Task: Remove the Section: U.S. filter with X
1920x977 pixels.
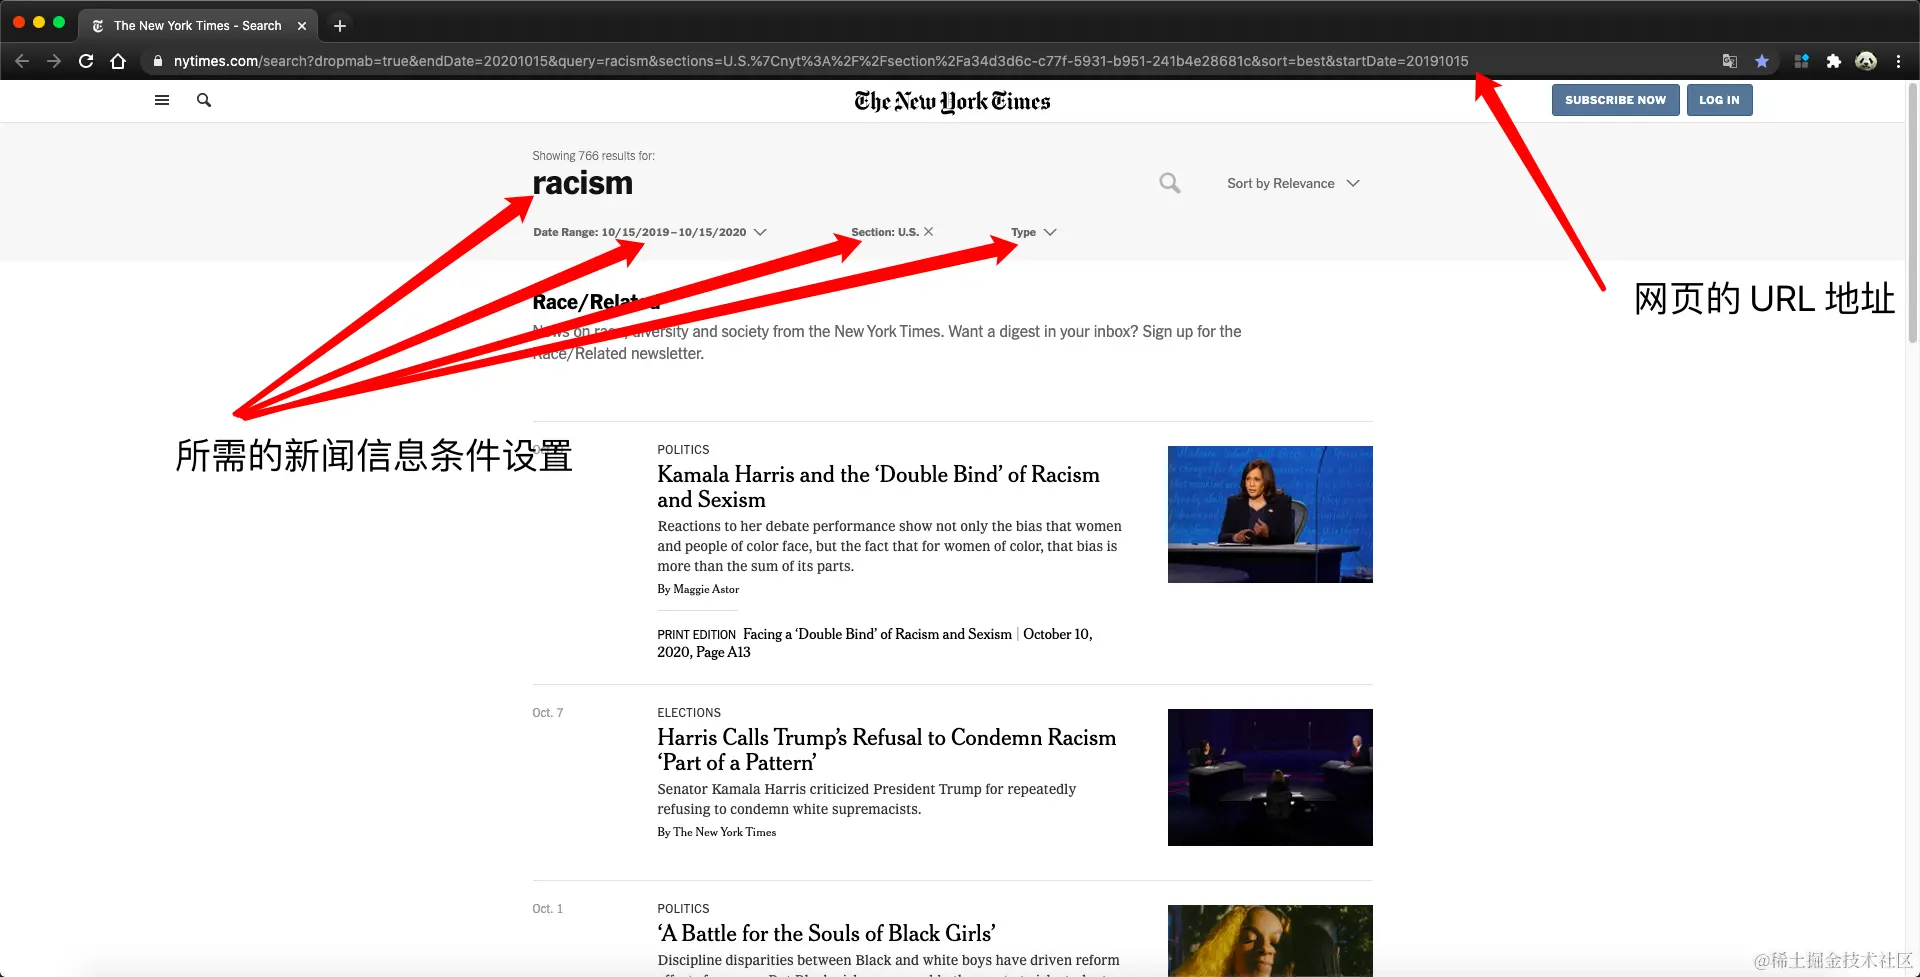Action: 928,231
